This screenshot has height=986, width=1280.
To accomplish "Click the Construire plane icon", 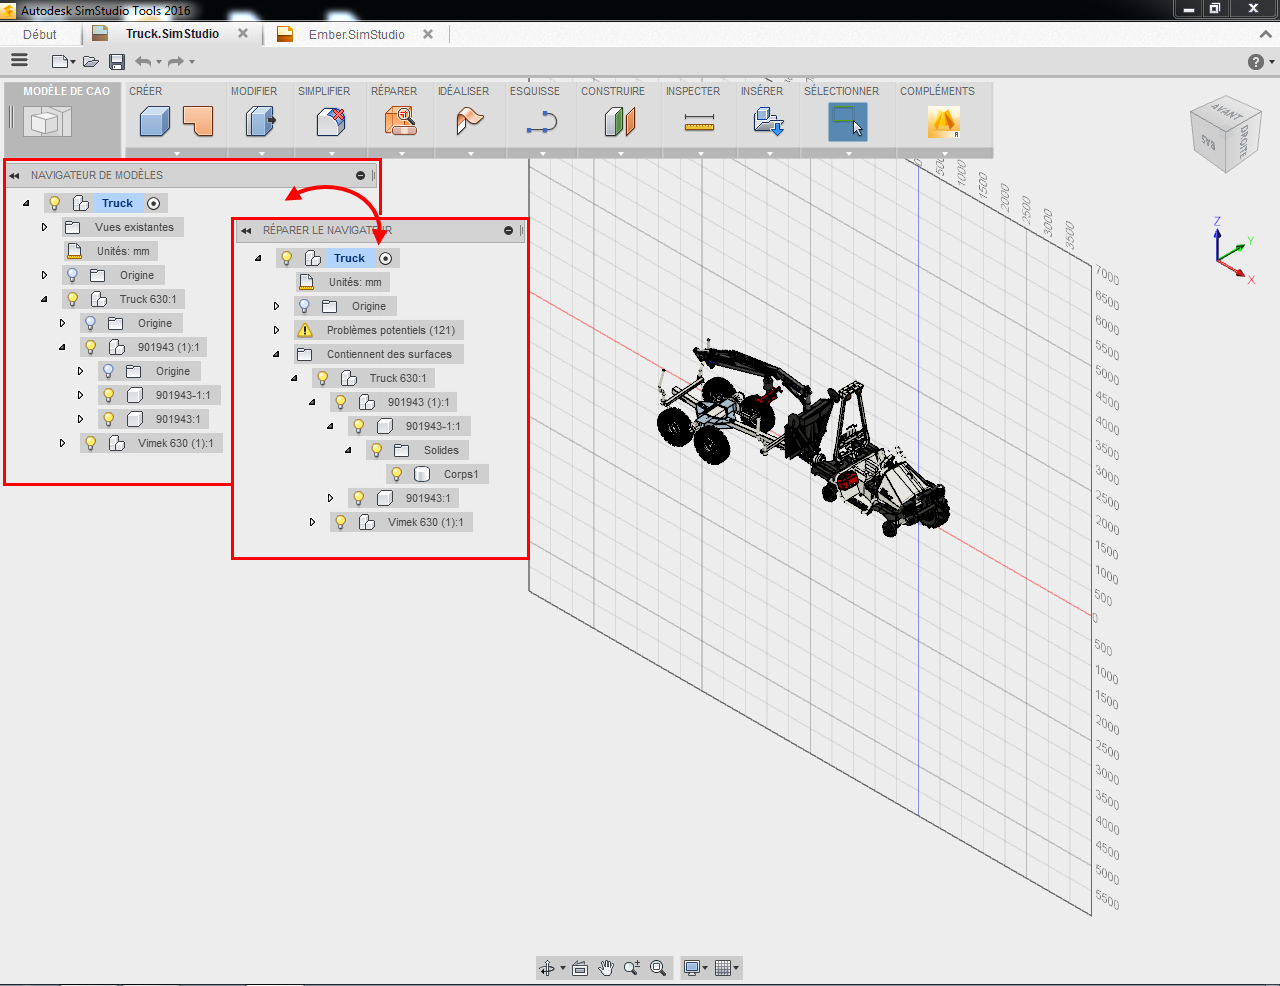I will pyautogui.click(x=620, y=122).
